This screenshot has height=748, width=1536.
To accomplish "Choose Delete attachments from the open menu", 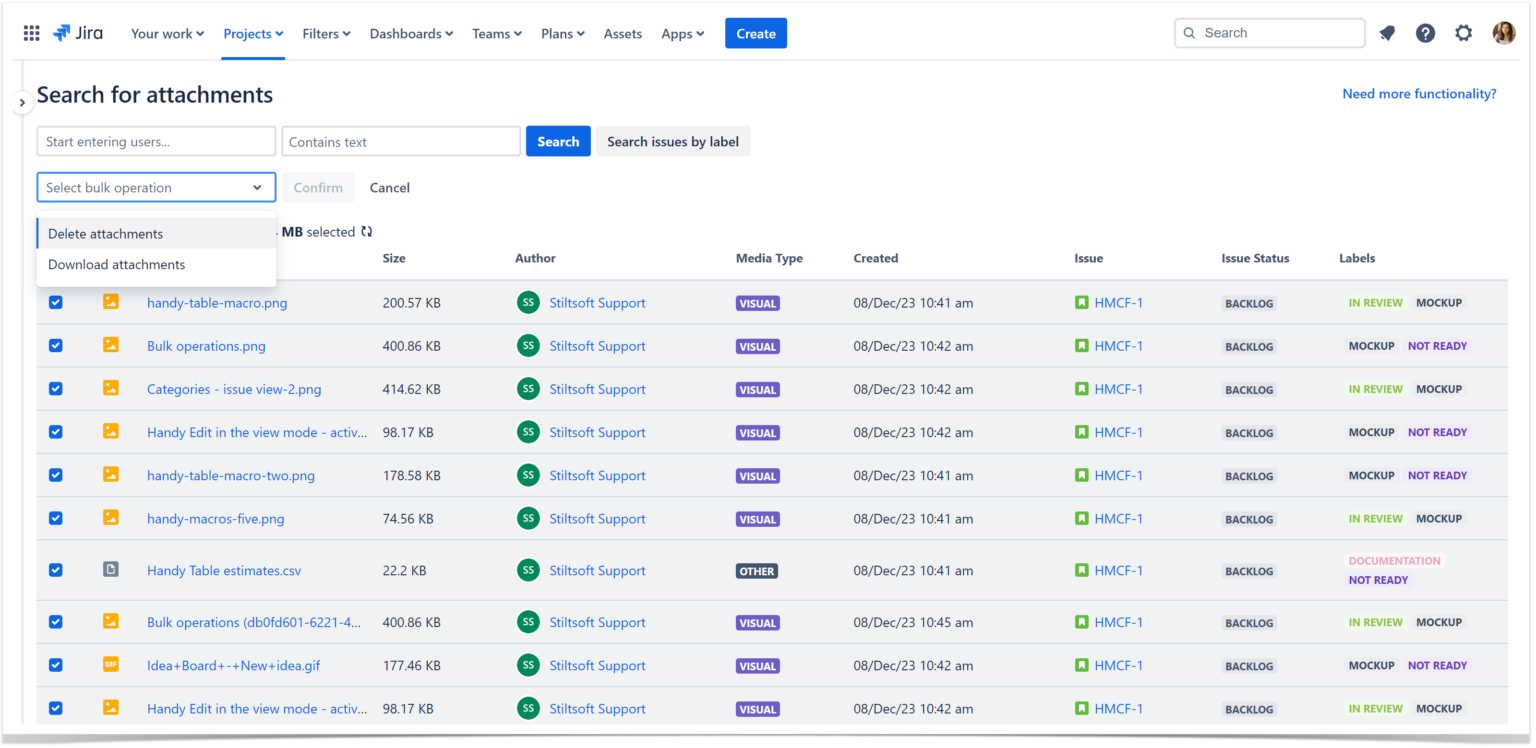I will tap(104, 233).
